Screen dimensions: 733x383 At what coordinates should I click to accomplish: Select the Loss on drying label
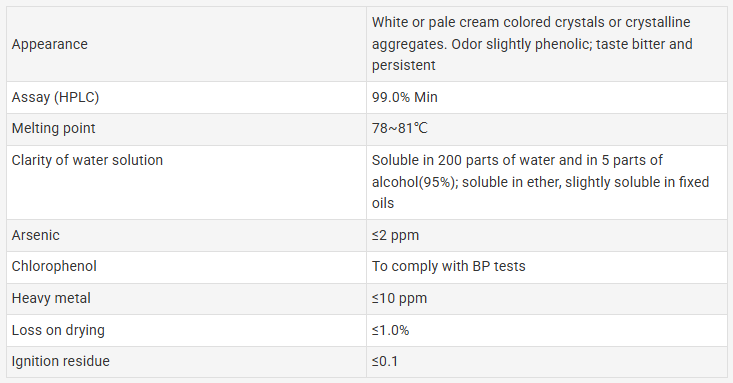pyautogui.click(x=58, y=330)
